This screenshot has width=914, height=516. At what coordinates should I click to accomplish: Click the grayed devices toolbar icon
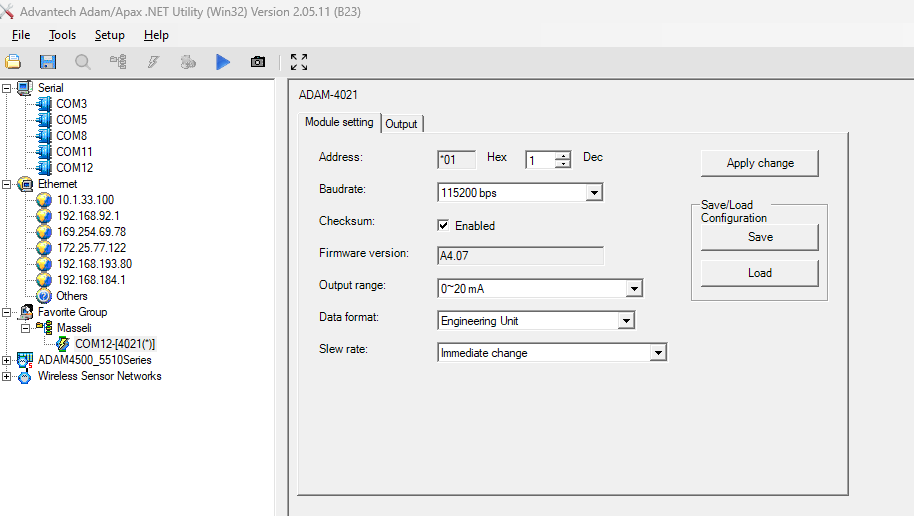(188, 62)
